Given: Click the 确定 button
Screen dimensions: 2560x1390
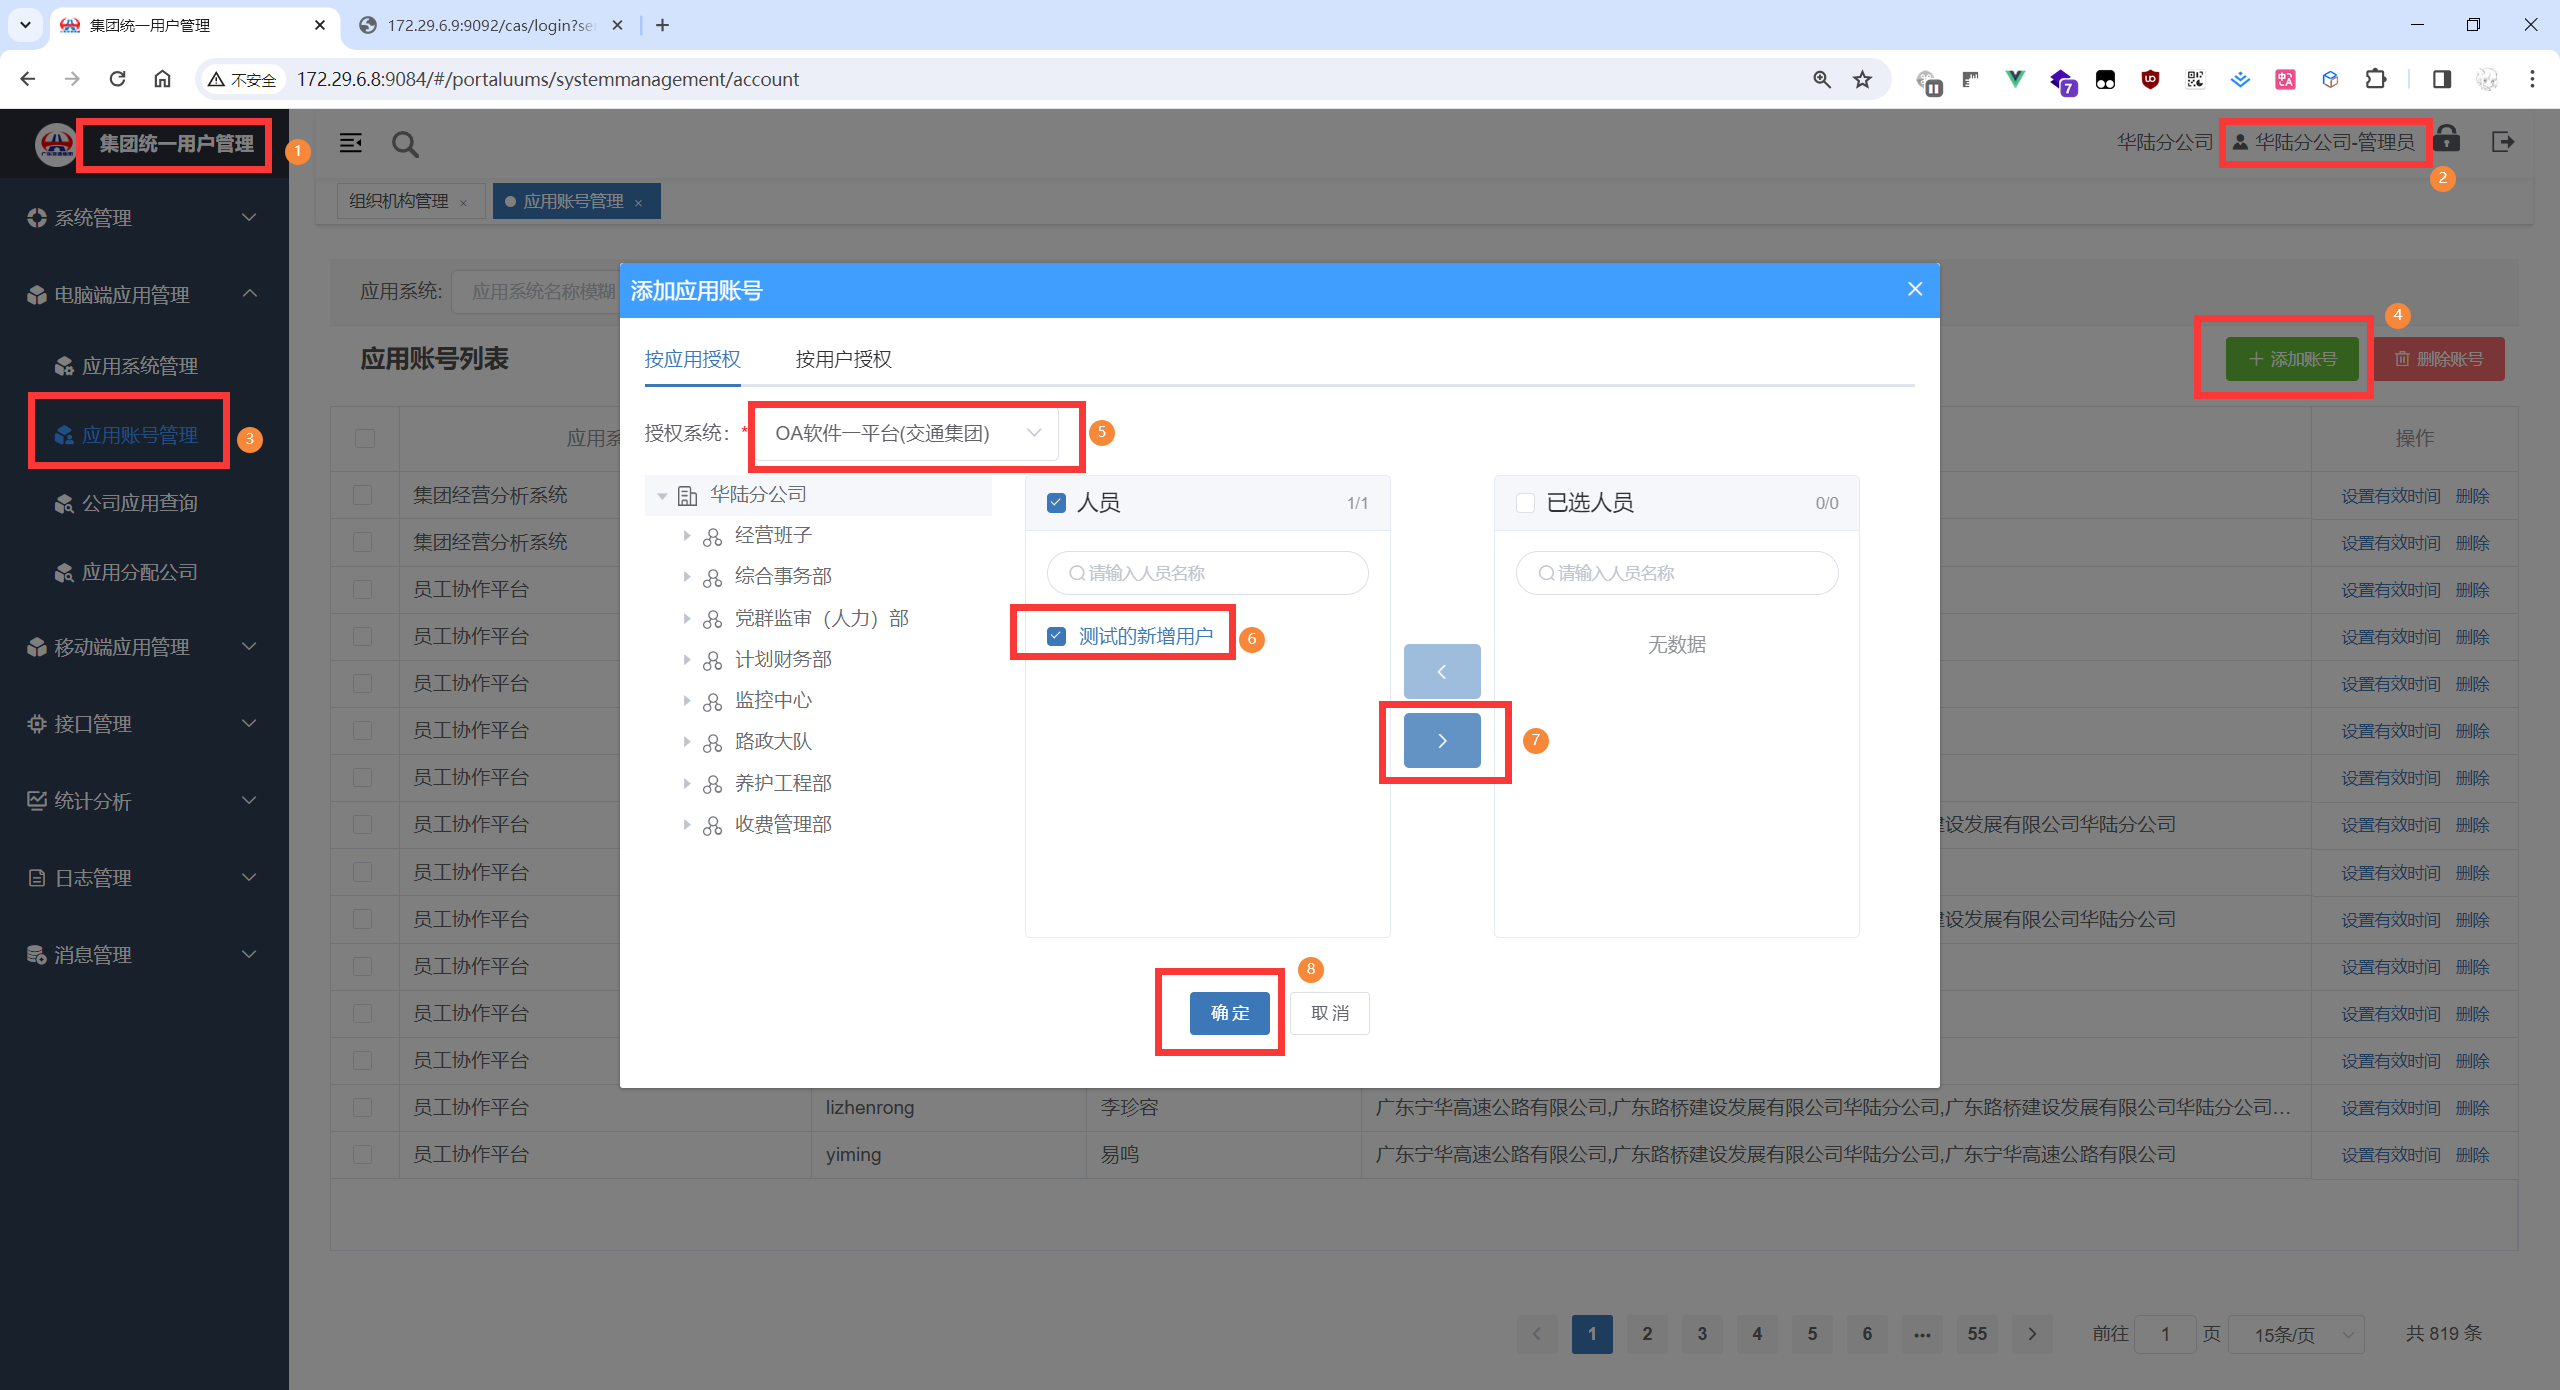Looking at the screenshot, I should click(x=1229, y=1013).
